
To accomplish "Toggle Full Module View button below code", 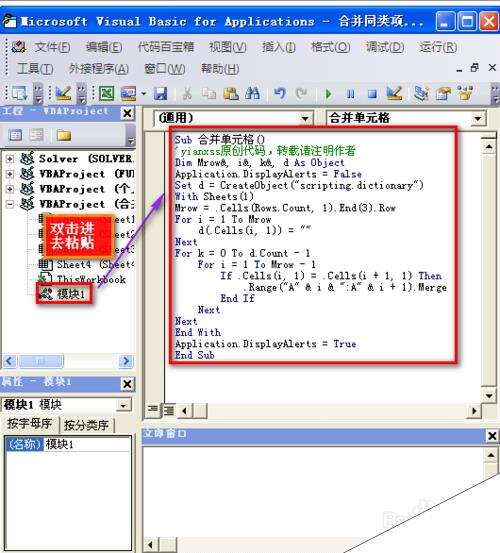I will 168,410.
